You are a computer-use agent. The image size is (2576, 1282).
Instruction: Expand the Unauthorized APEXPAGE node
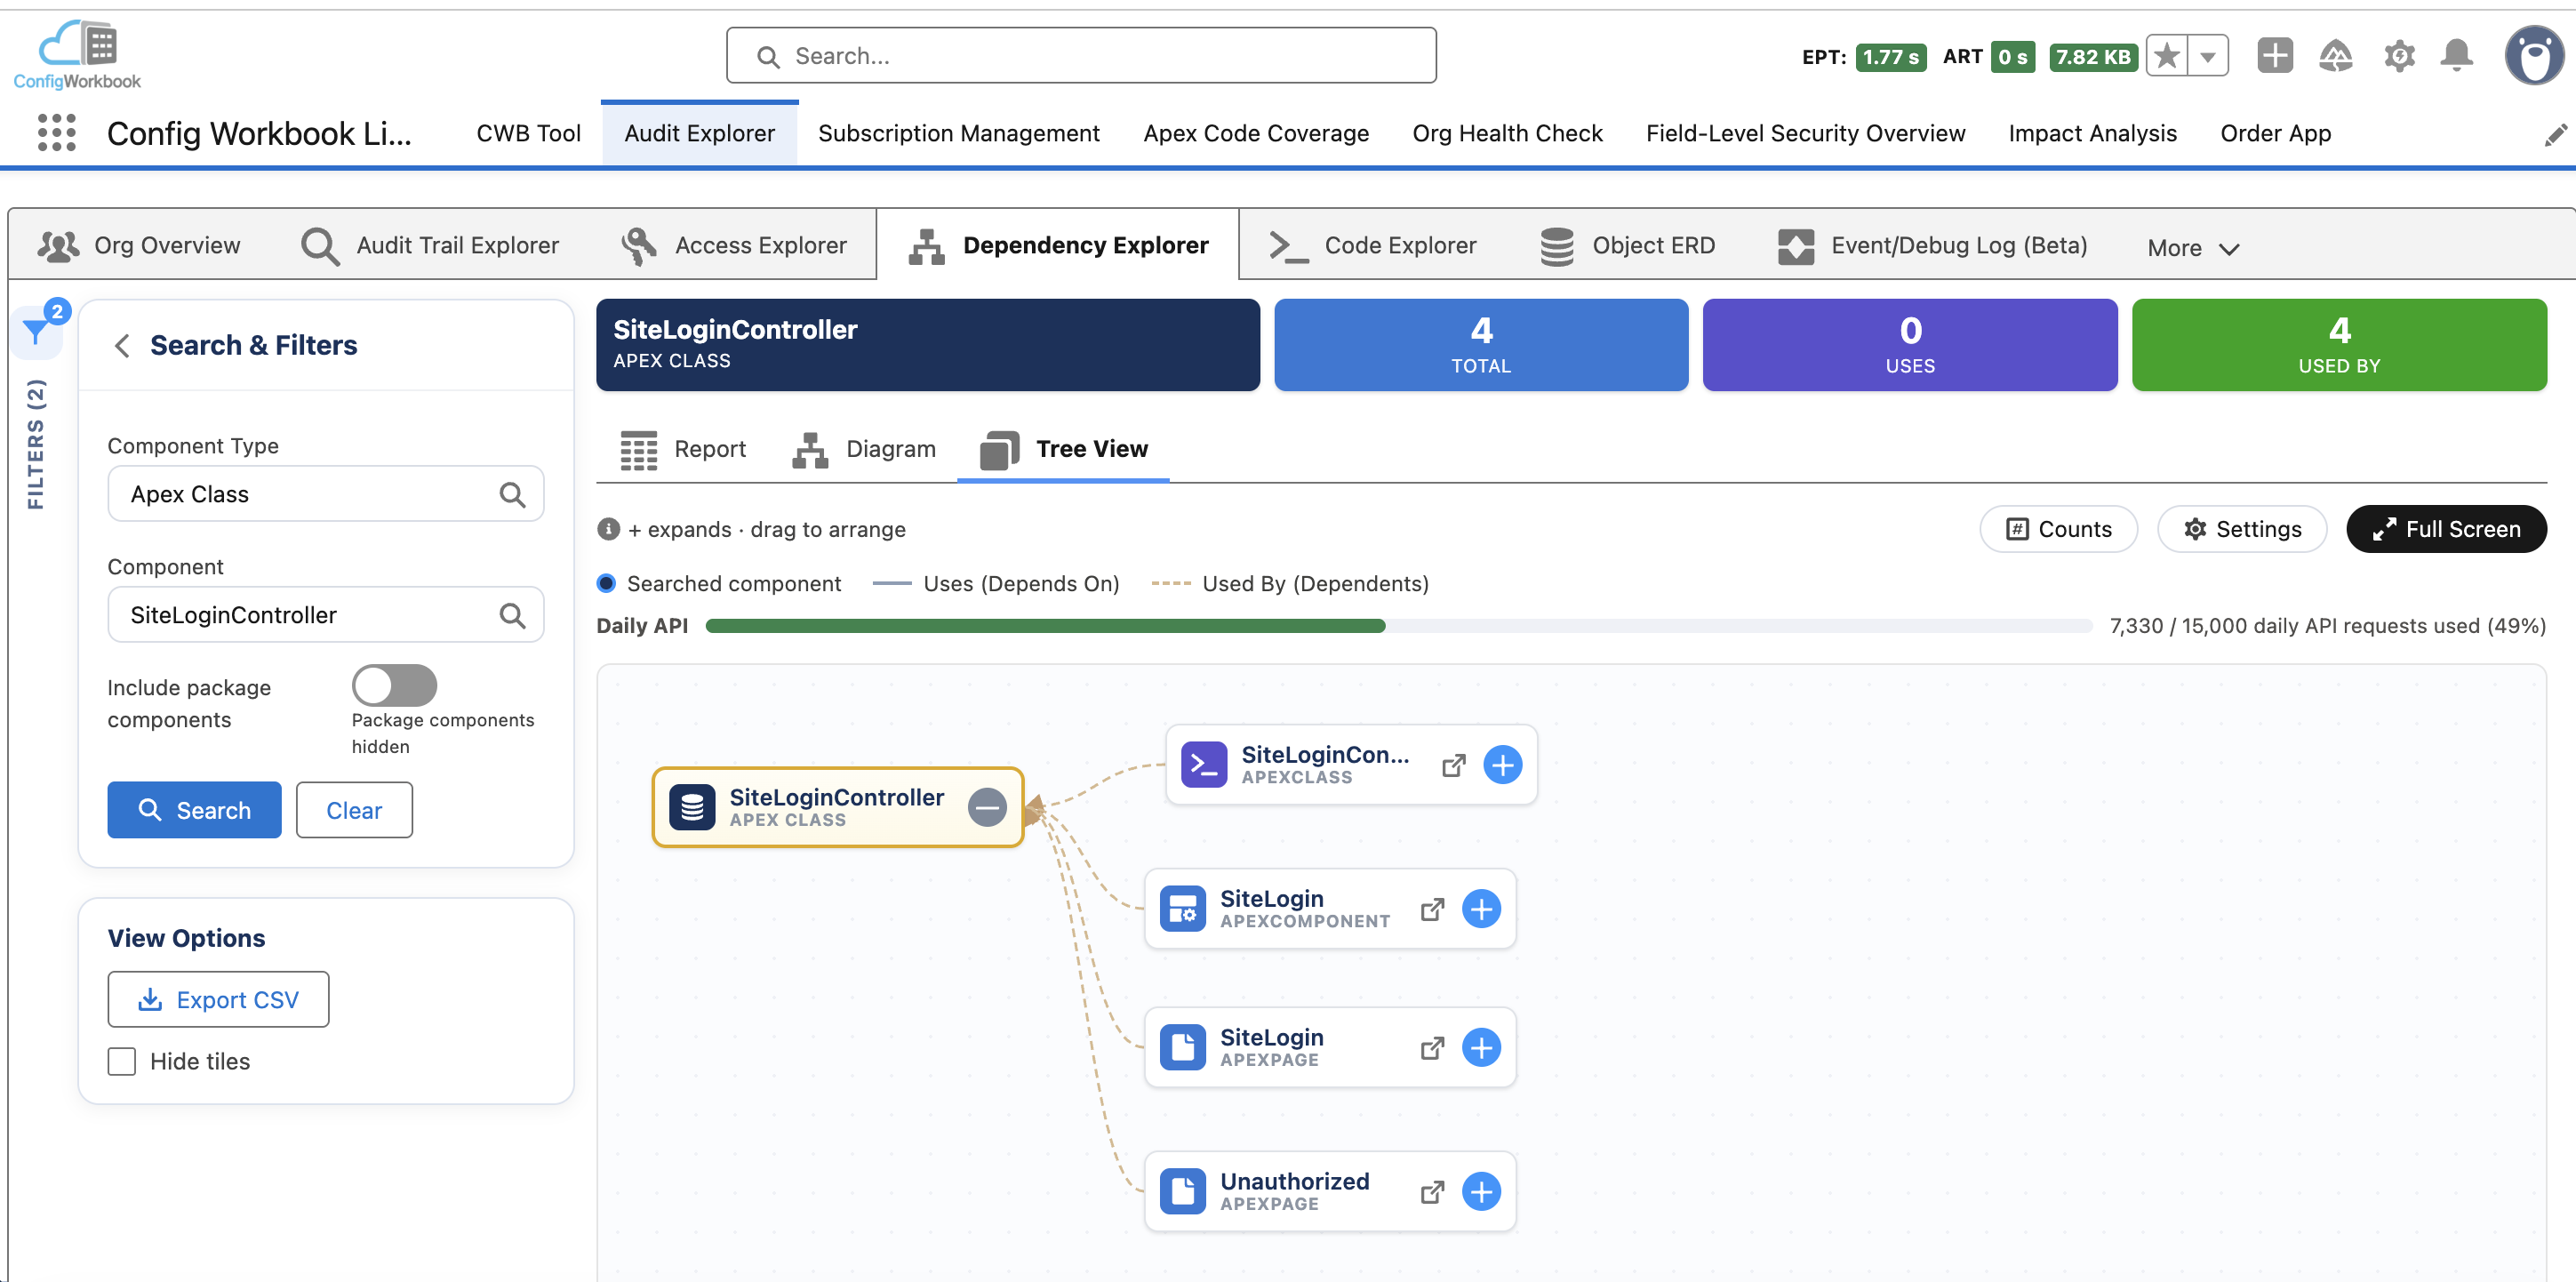tap(1481, 1192)
